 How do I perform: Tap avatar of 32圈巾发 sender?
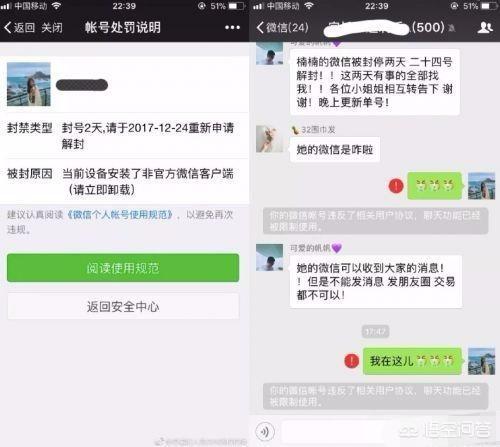270,139
